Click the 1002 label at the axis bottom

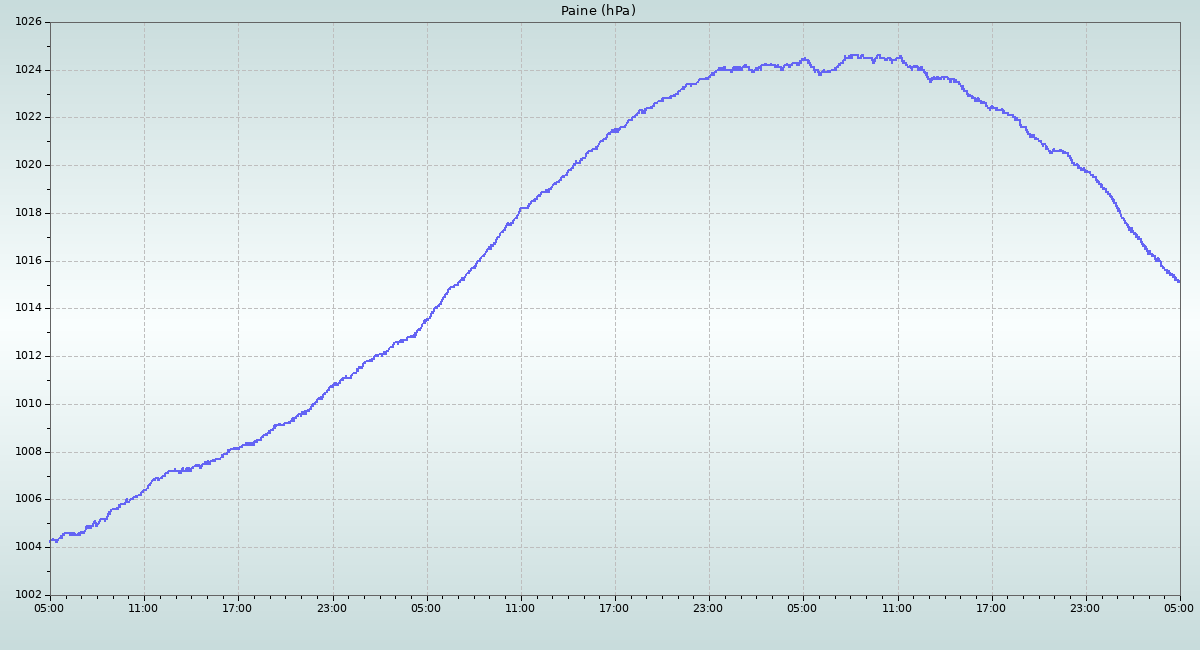point(28,595)
